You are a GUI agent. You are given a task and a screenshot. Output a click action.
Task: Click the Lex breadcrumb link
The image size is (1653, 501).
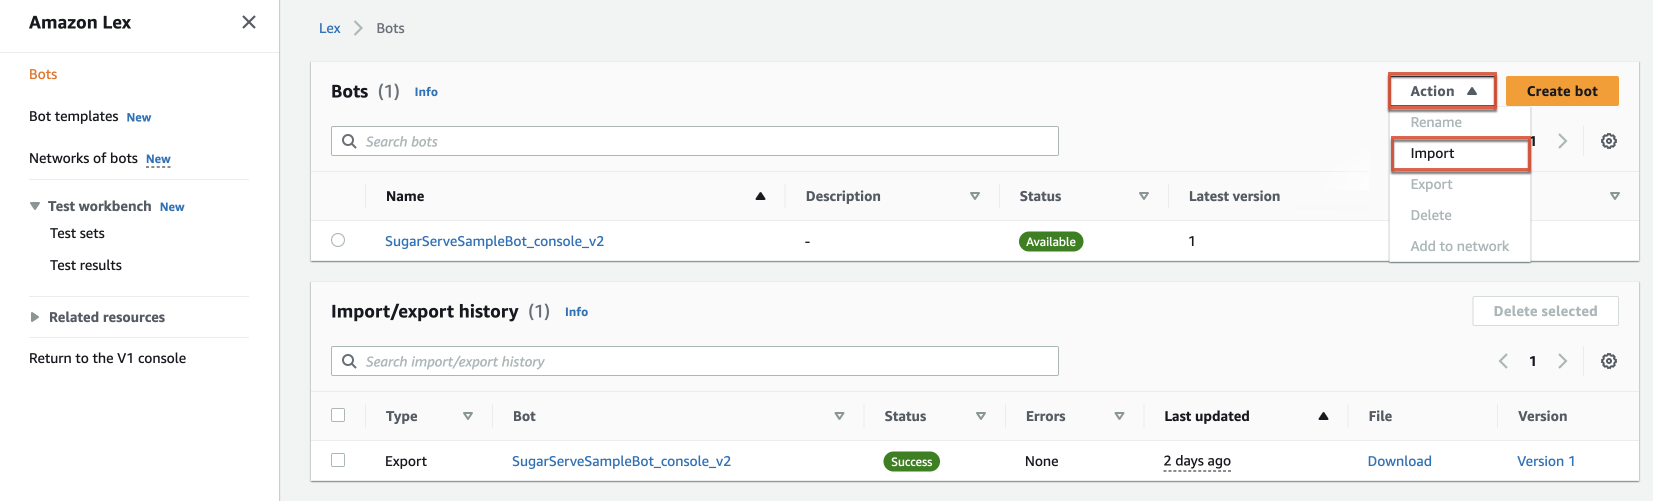[330, 28]
